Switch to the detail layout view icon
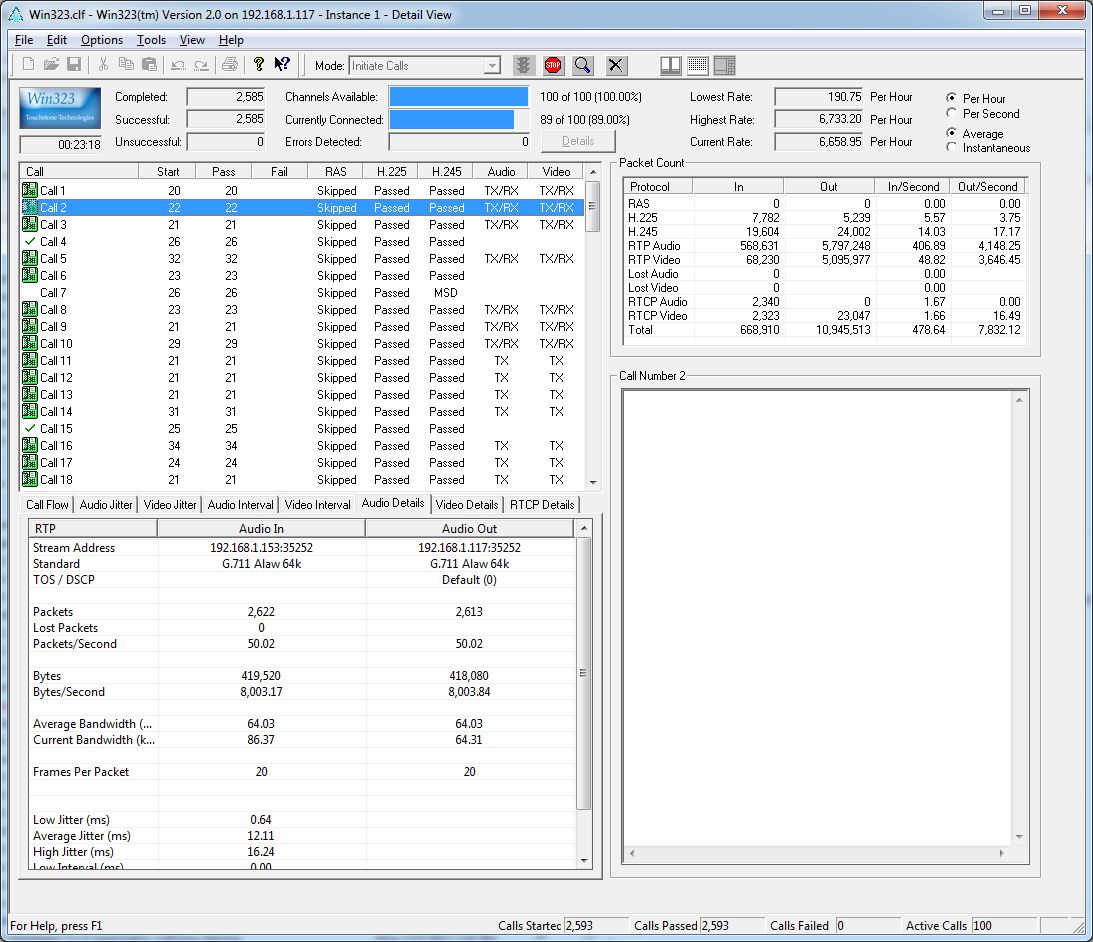The width and height of the screenshot is (1093, 942). click(725, 66)
